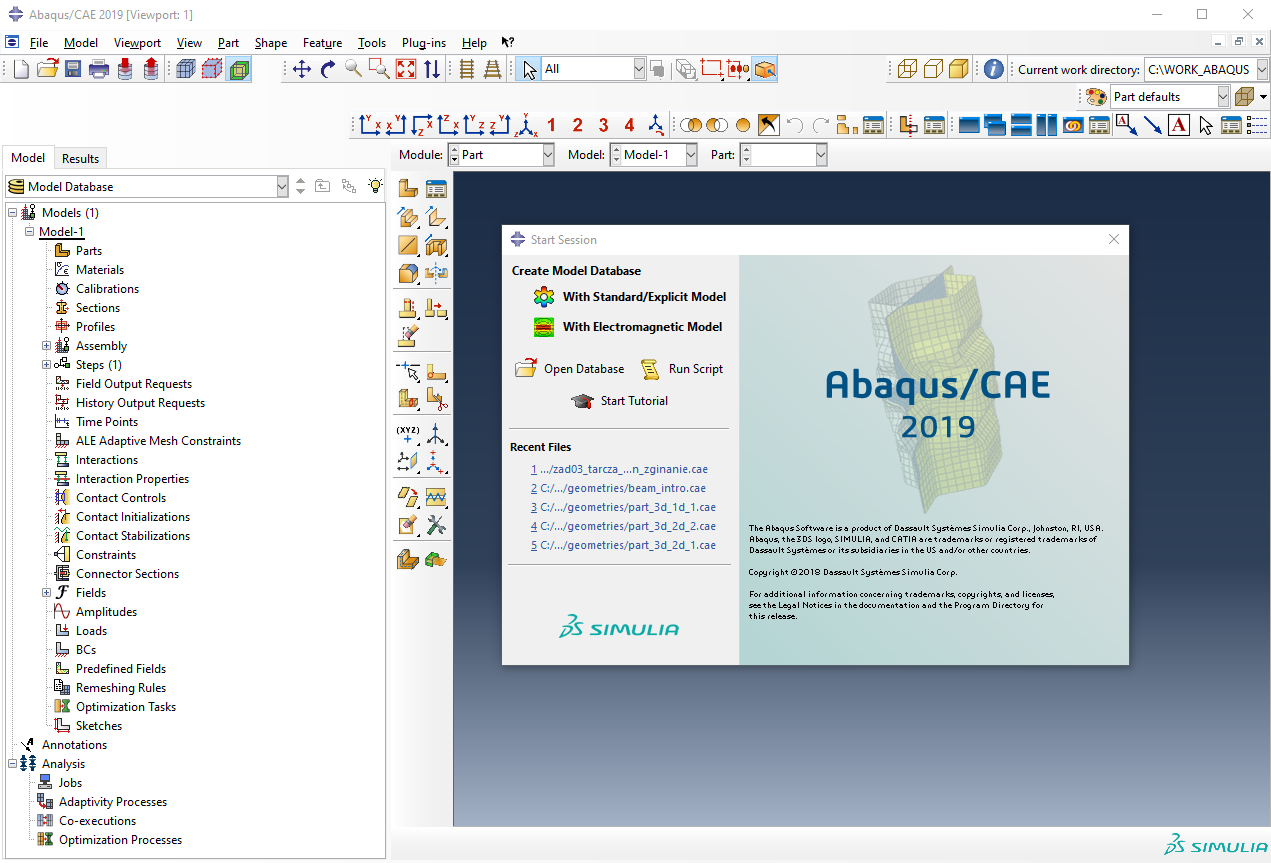
Task: Switch to the Results tab
Action: coord(80,158)
